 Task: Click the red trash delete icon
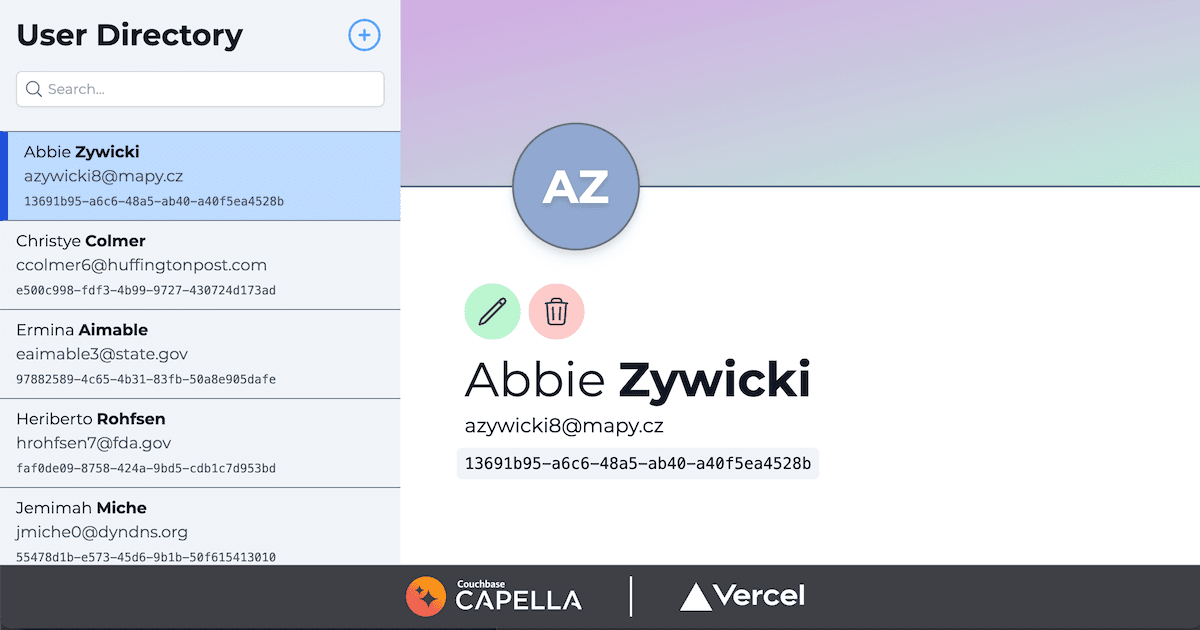(x=556, y=312)
